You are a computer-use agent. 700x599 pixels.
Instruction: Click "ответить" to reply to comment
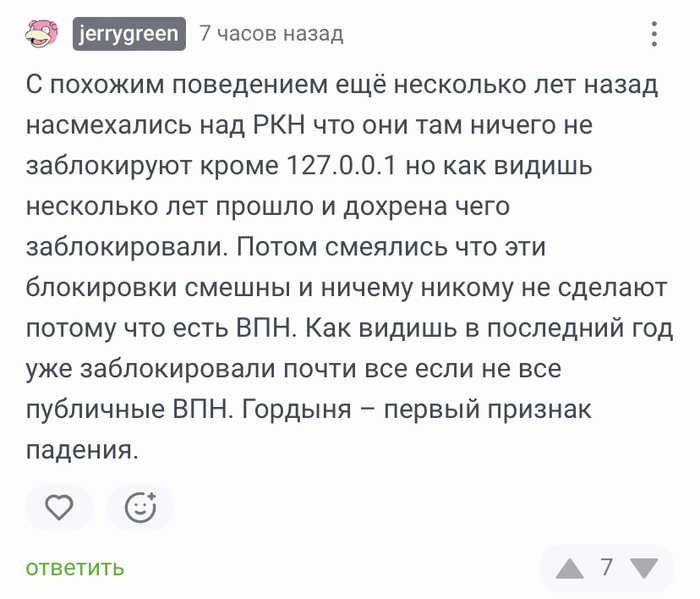(75, 568)
